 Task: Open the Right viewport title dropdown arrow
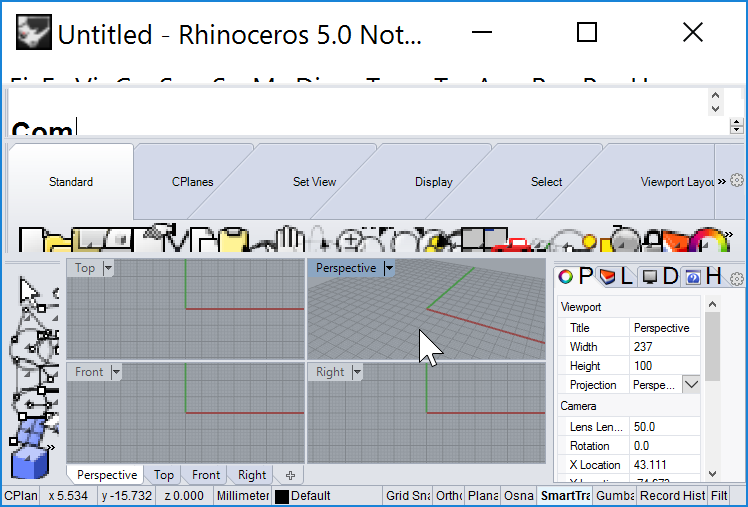coord(357,372)
